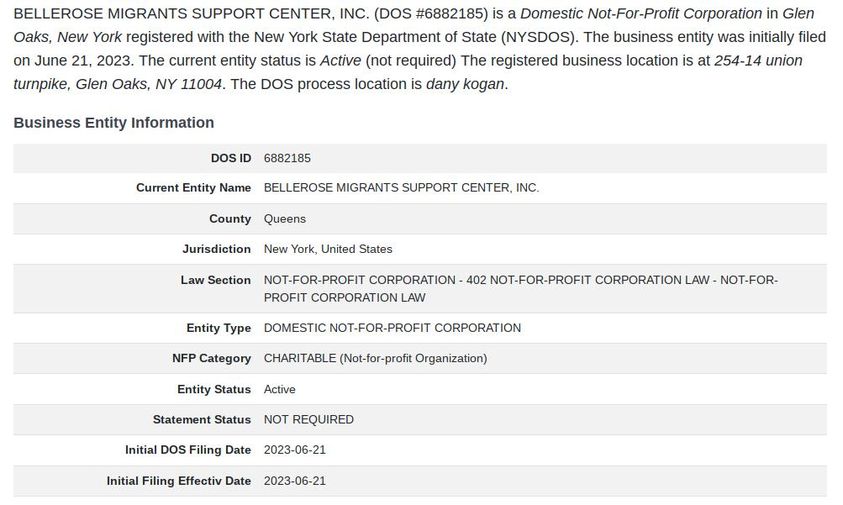The height and width of the screenshot is (505, 843).
Task: Click the BELLEROSE MIGRANTS SUPPORT CENTER name value
Action: [x=401, y=188]
